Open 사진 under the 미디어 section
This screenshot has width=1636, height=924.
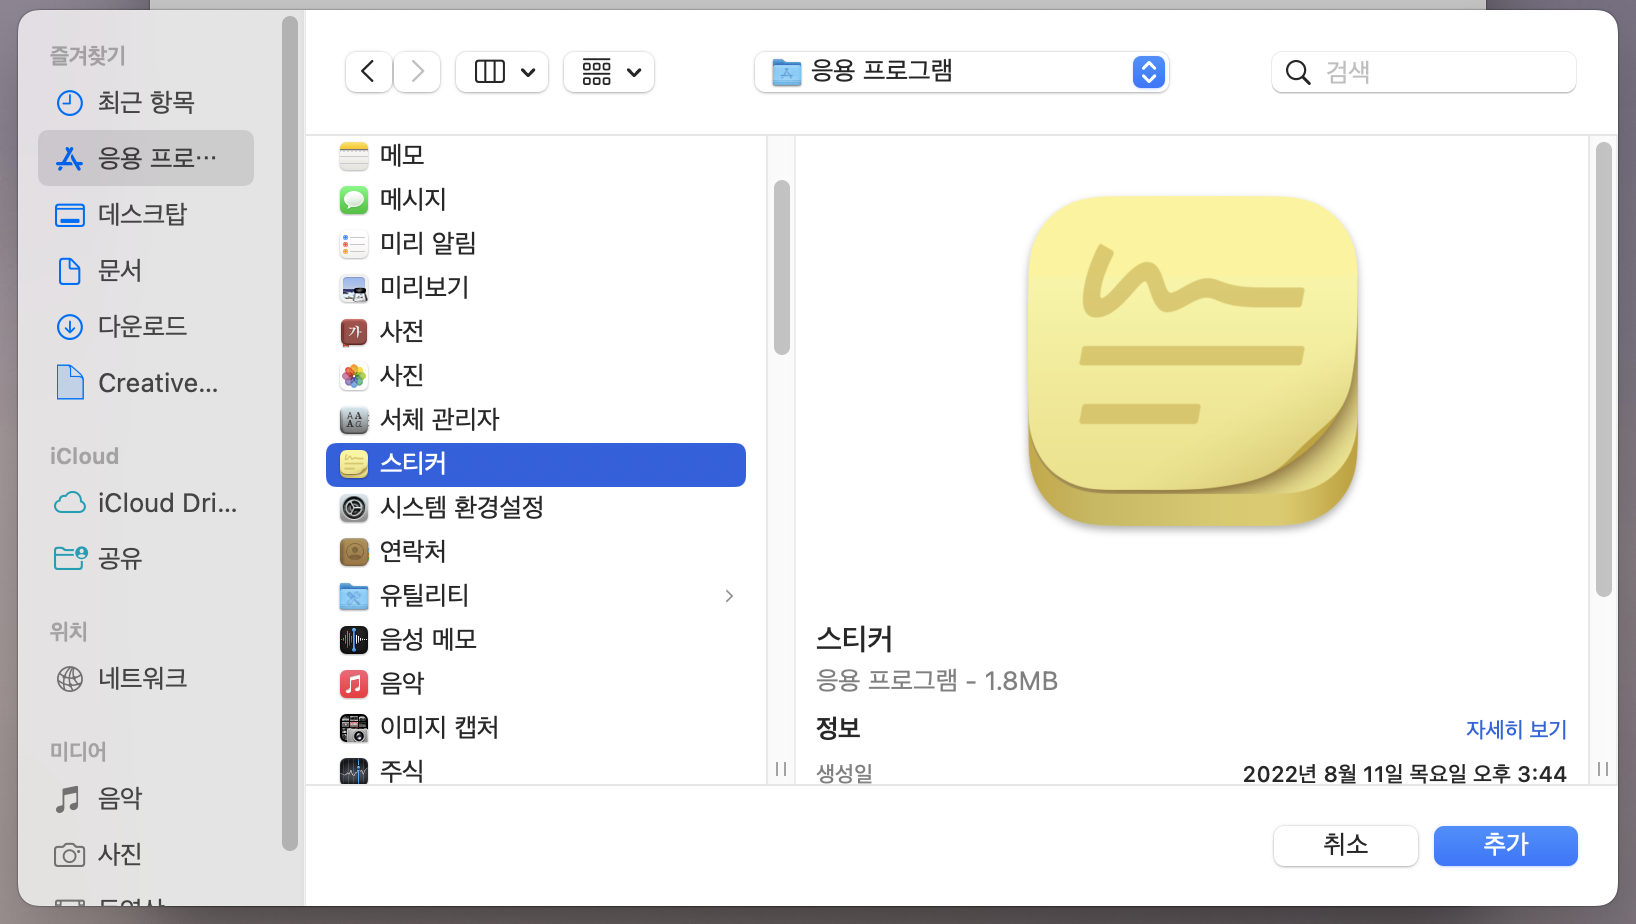click(x=146, y=854)
